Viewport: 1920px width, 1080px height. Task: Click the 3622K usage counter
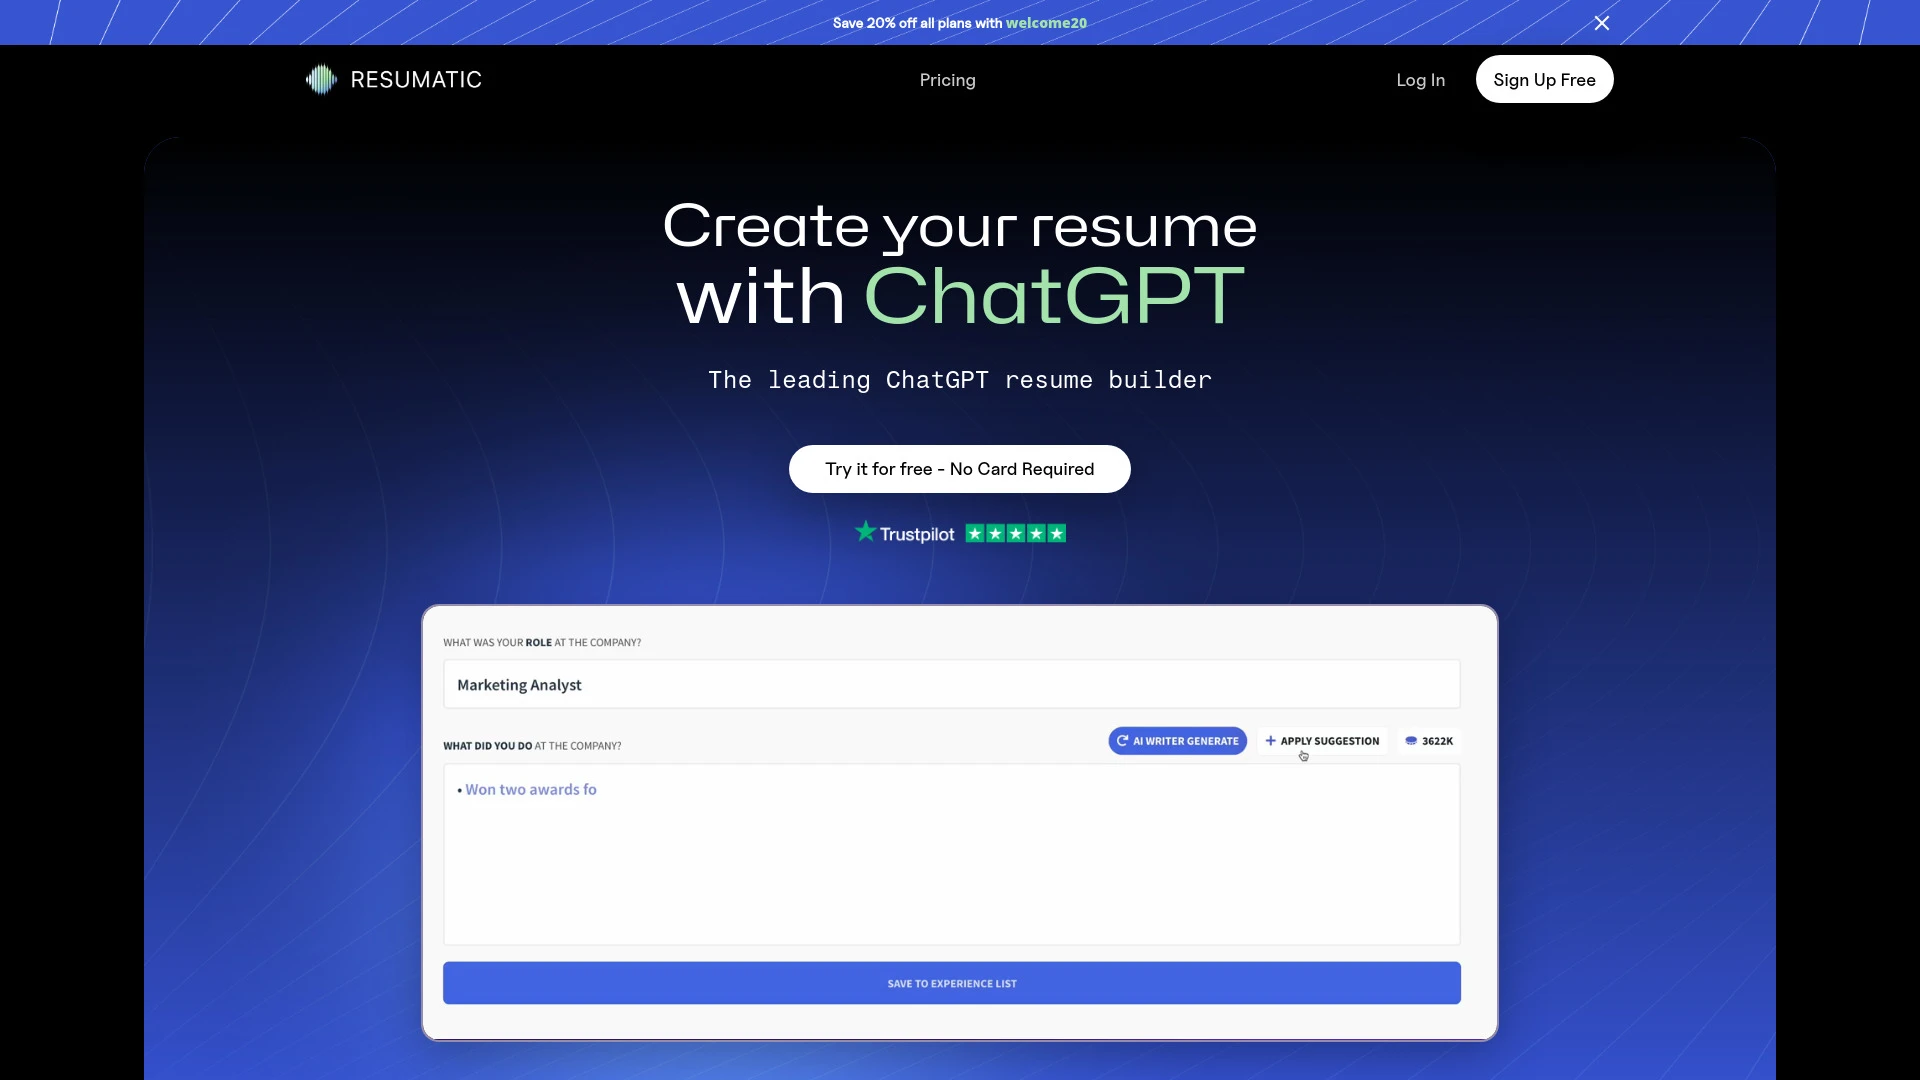pyautogui.click(x=1436, y=741)
